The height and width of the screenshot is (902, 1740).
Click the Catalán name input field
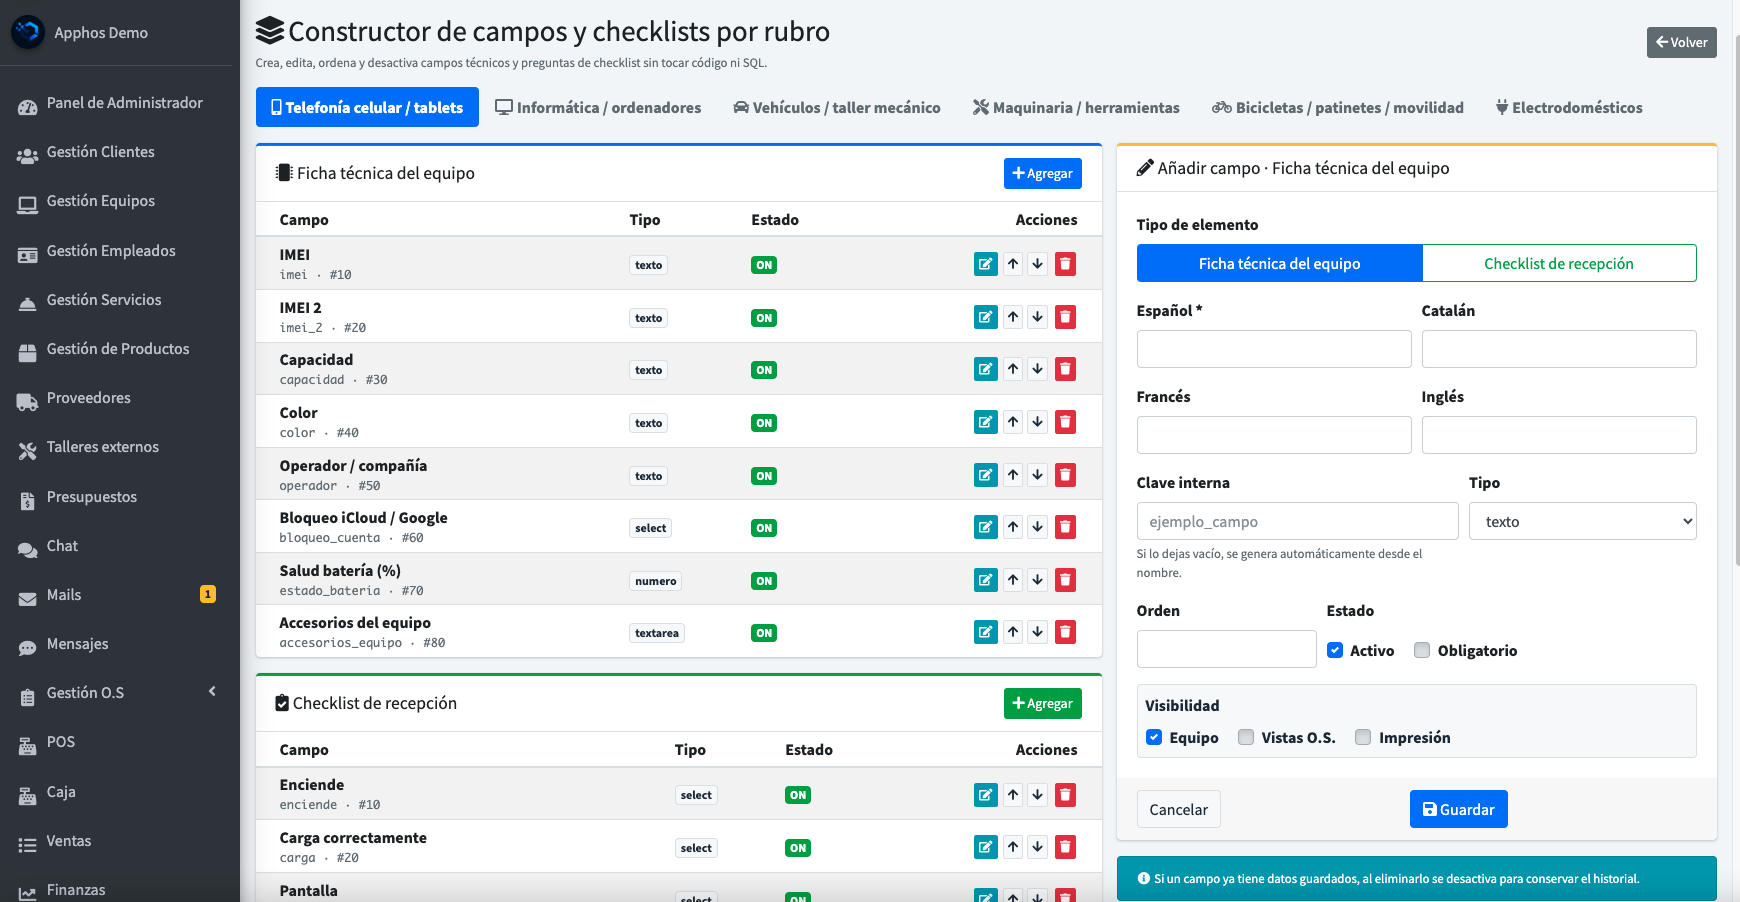(1559, 349)
